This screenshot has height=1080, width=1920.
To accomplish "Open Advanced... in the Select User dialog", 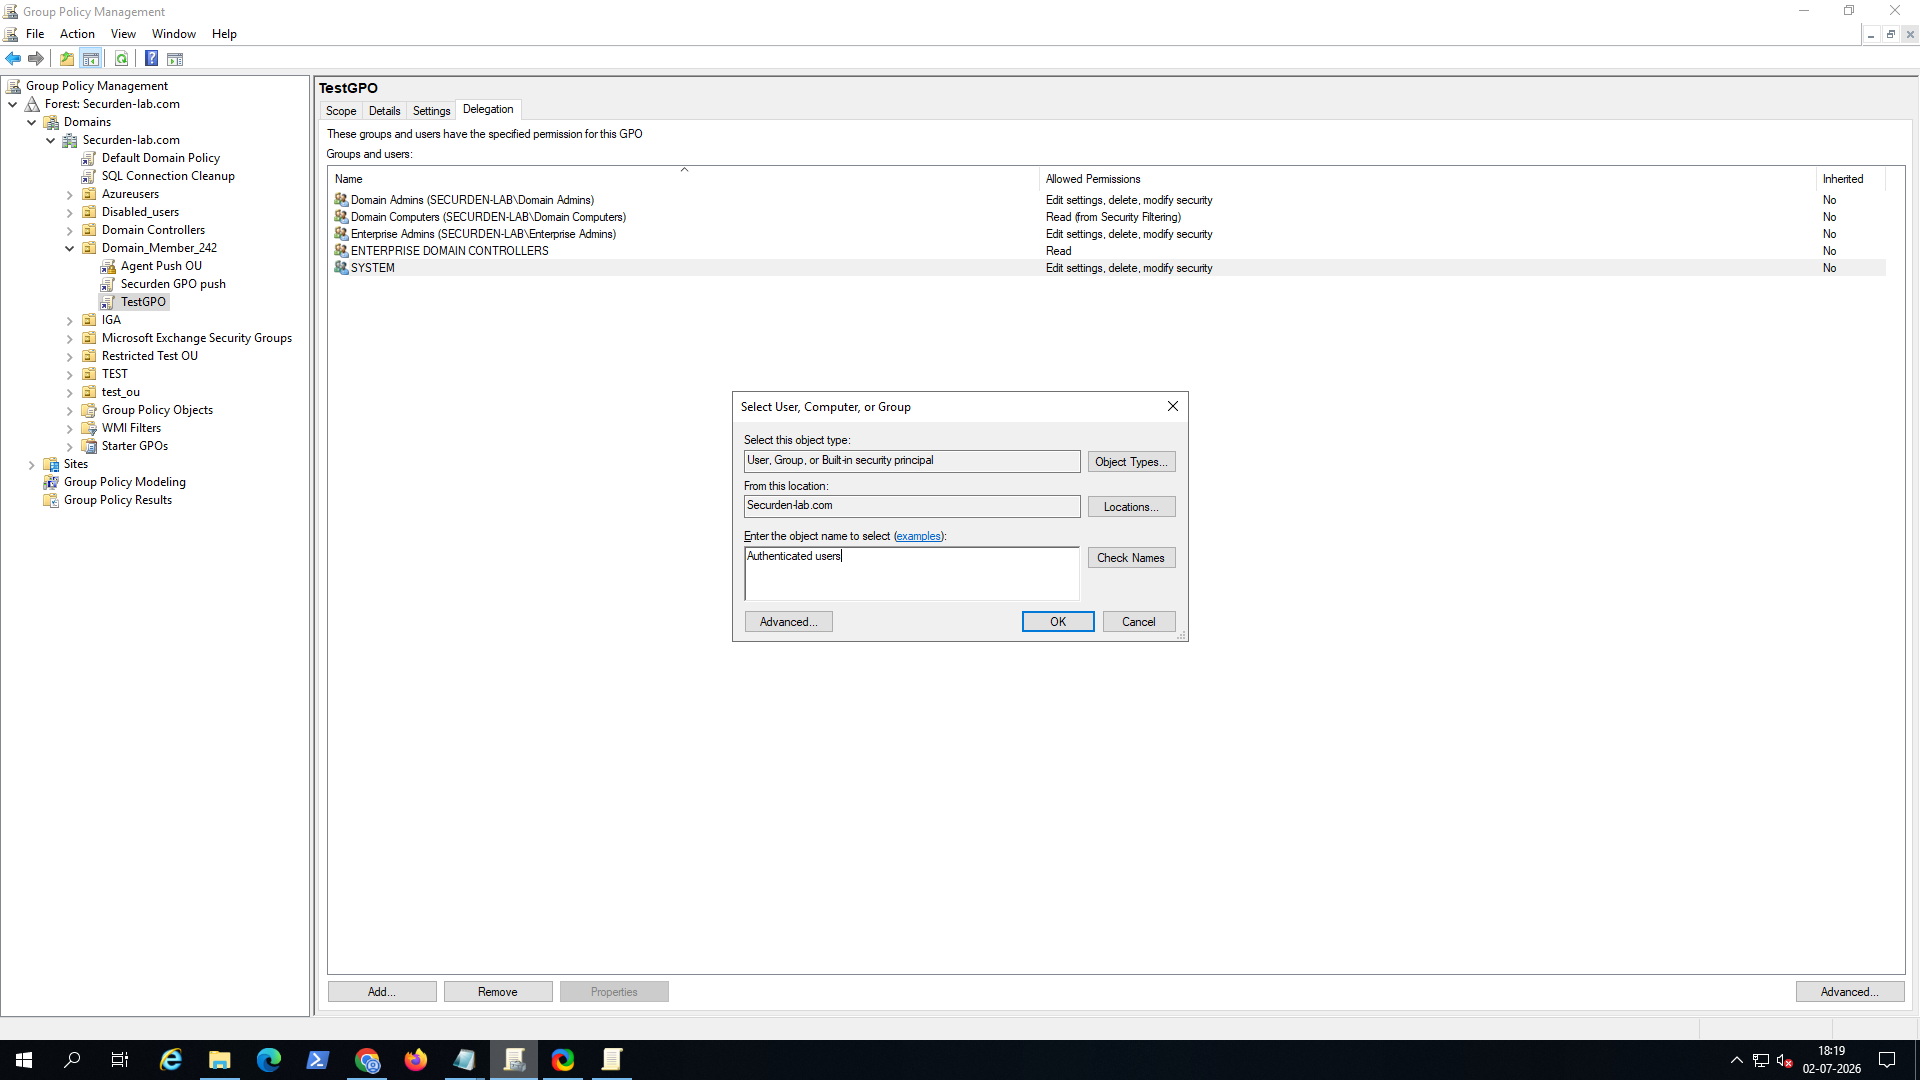I will [789, 622].
